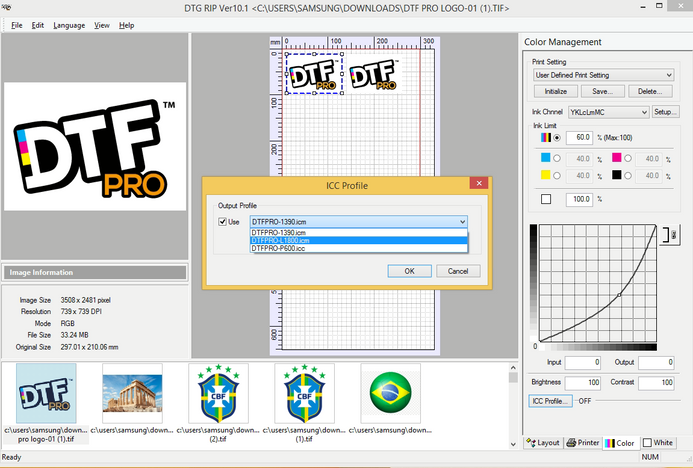Uncheck the Use checkbox in ICC Profile

click(222, 222)
